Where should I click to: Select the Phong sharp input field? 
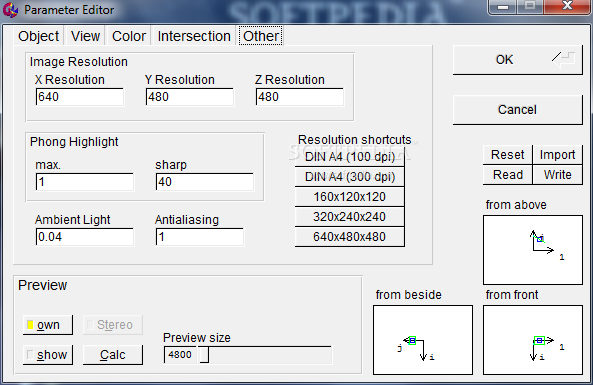point(205,182)
